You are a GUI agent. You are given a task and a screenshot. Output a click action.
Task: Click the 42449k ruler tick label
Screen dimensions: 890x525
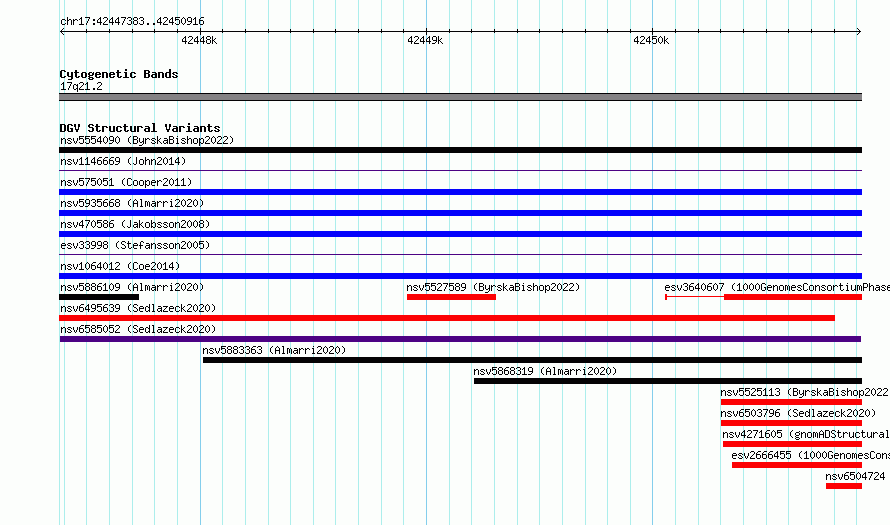[425, 40]
